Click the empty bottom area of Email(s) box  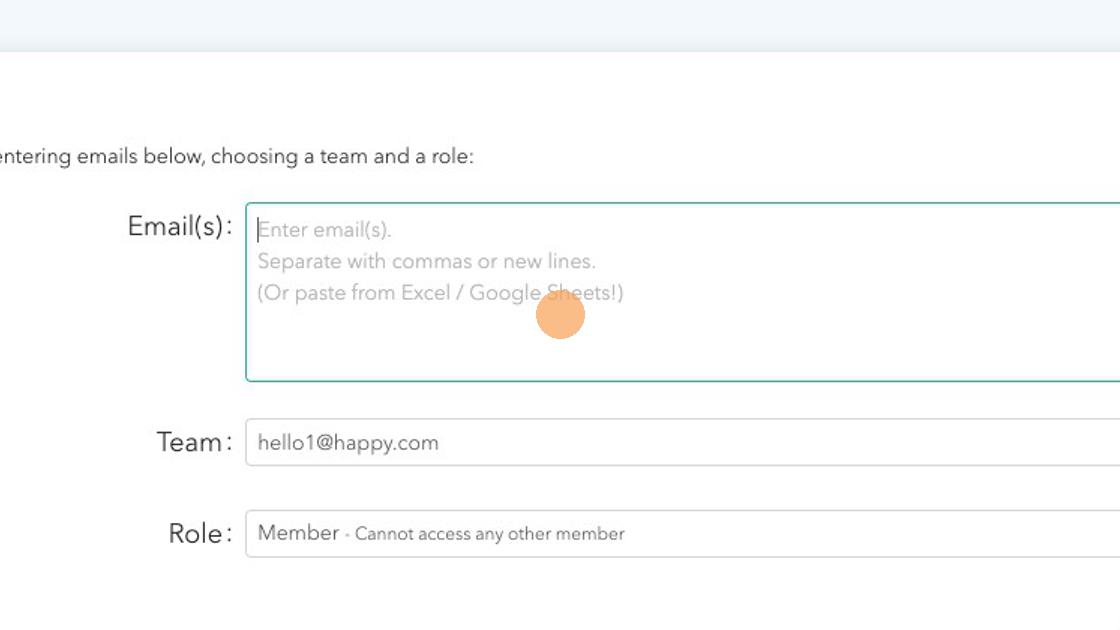tap(680, 355)
